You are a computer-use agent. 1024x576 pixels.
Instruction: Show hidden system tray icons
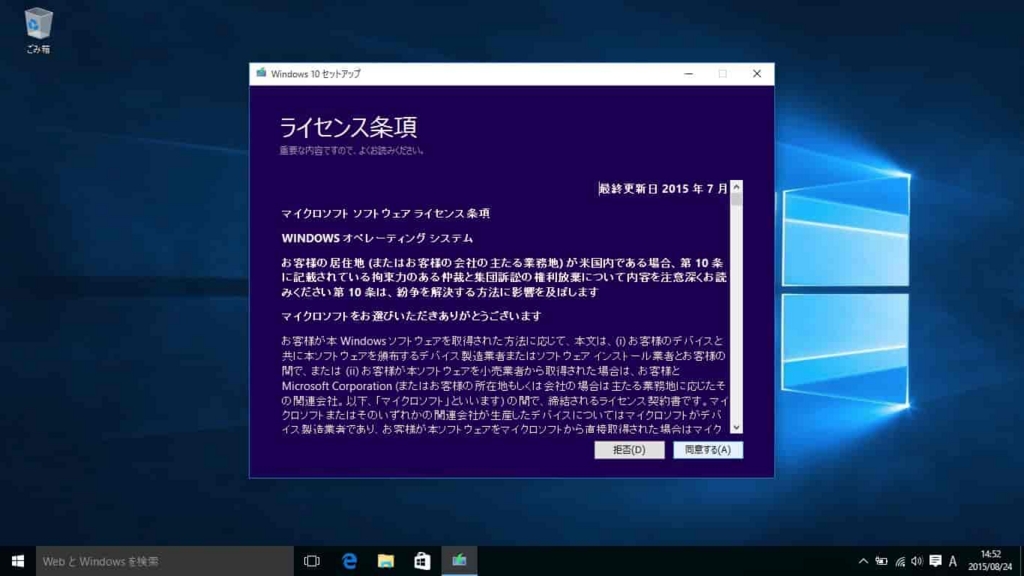(x=863, y=561)
